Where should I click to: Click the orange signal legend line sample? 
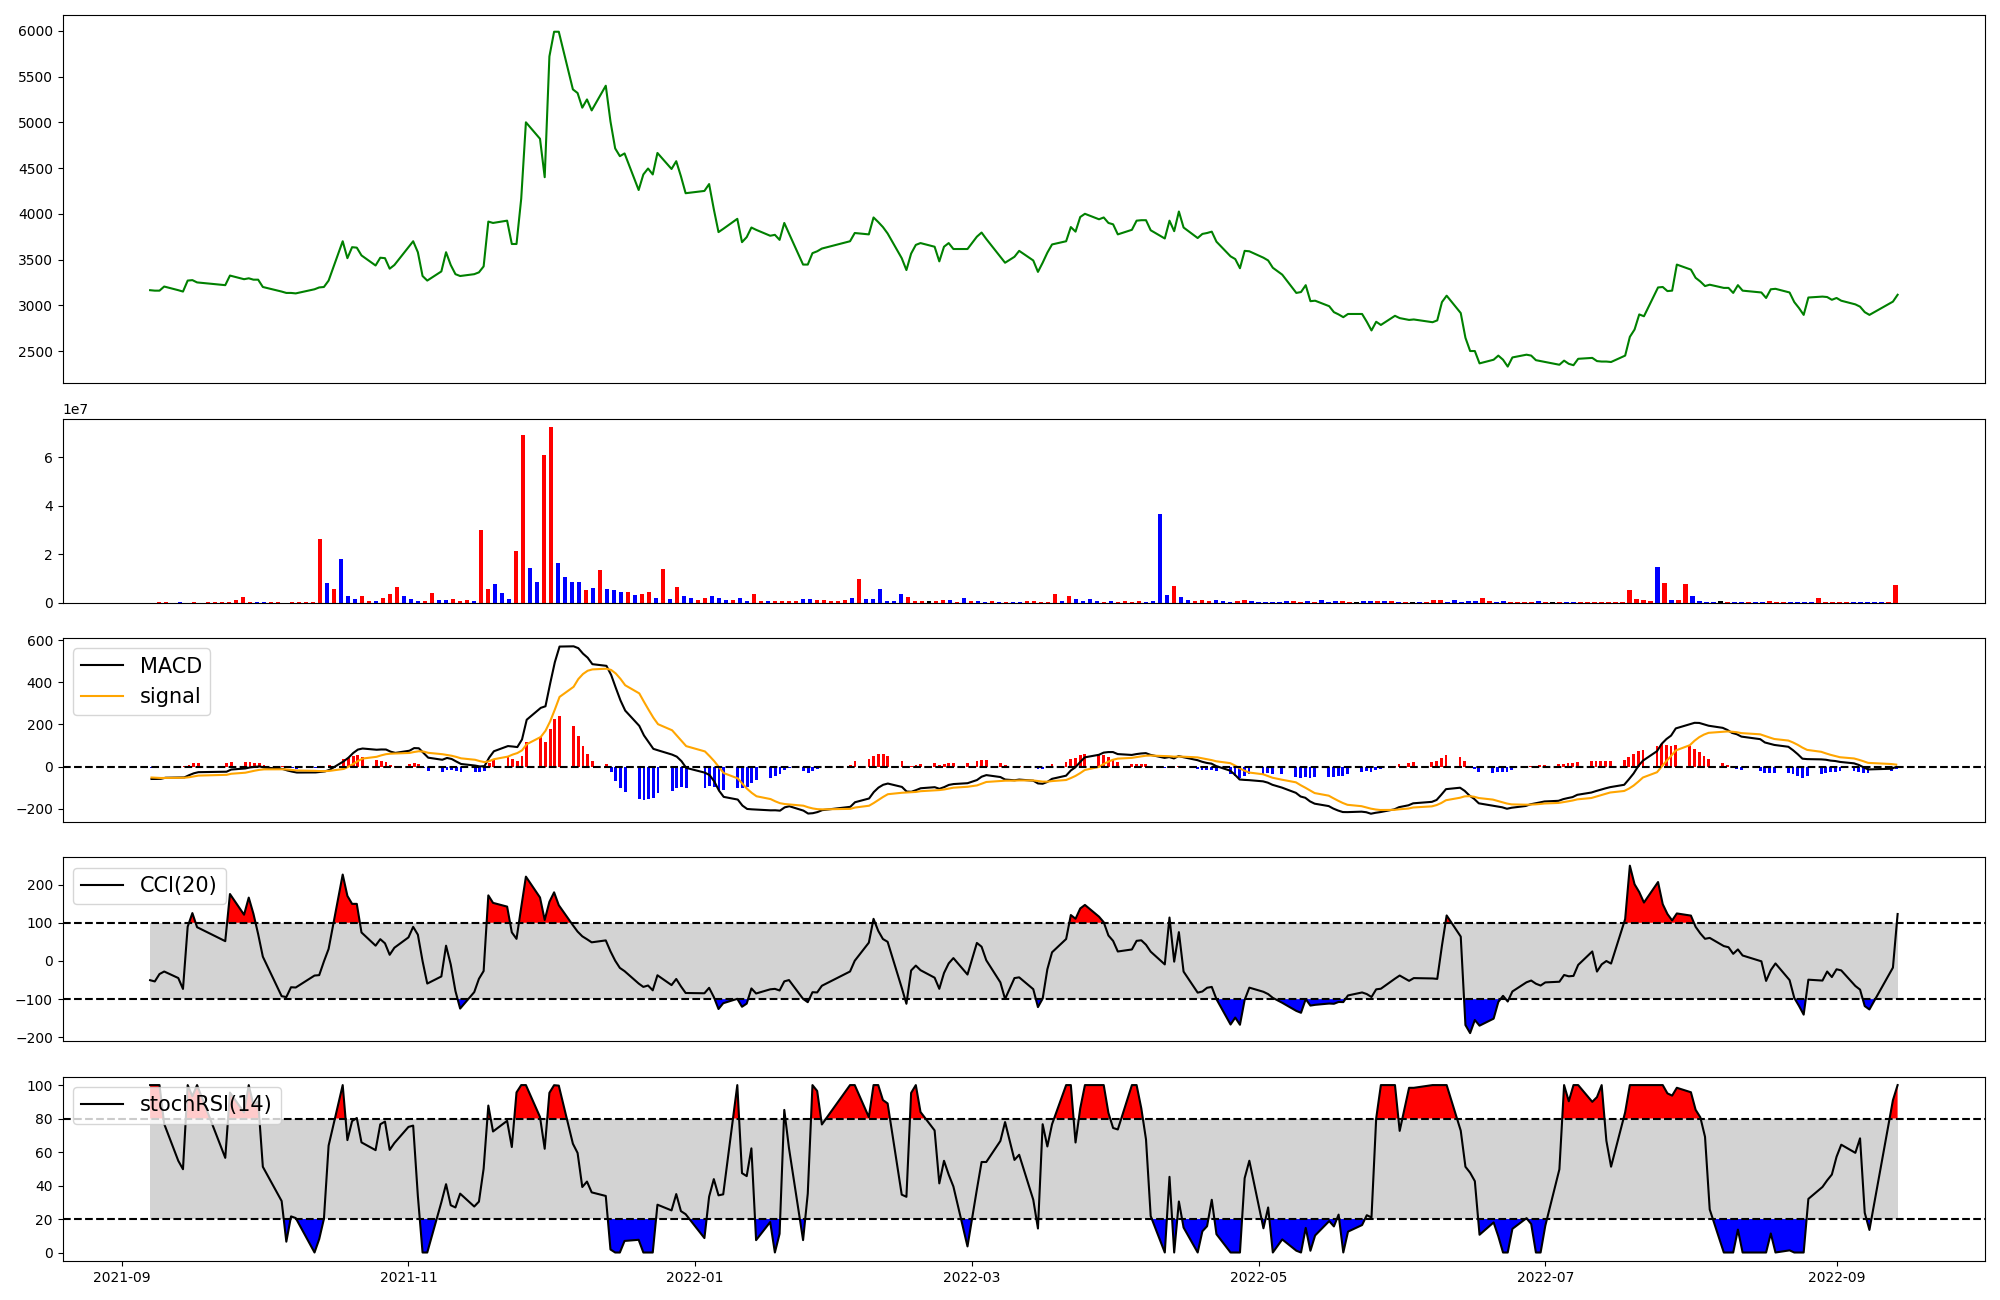[102, 697]
